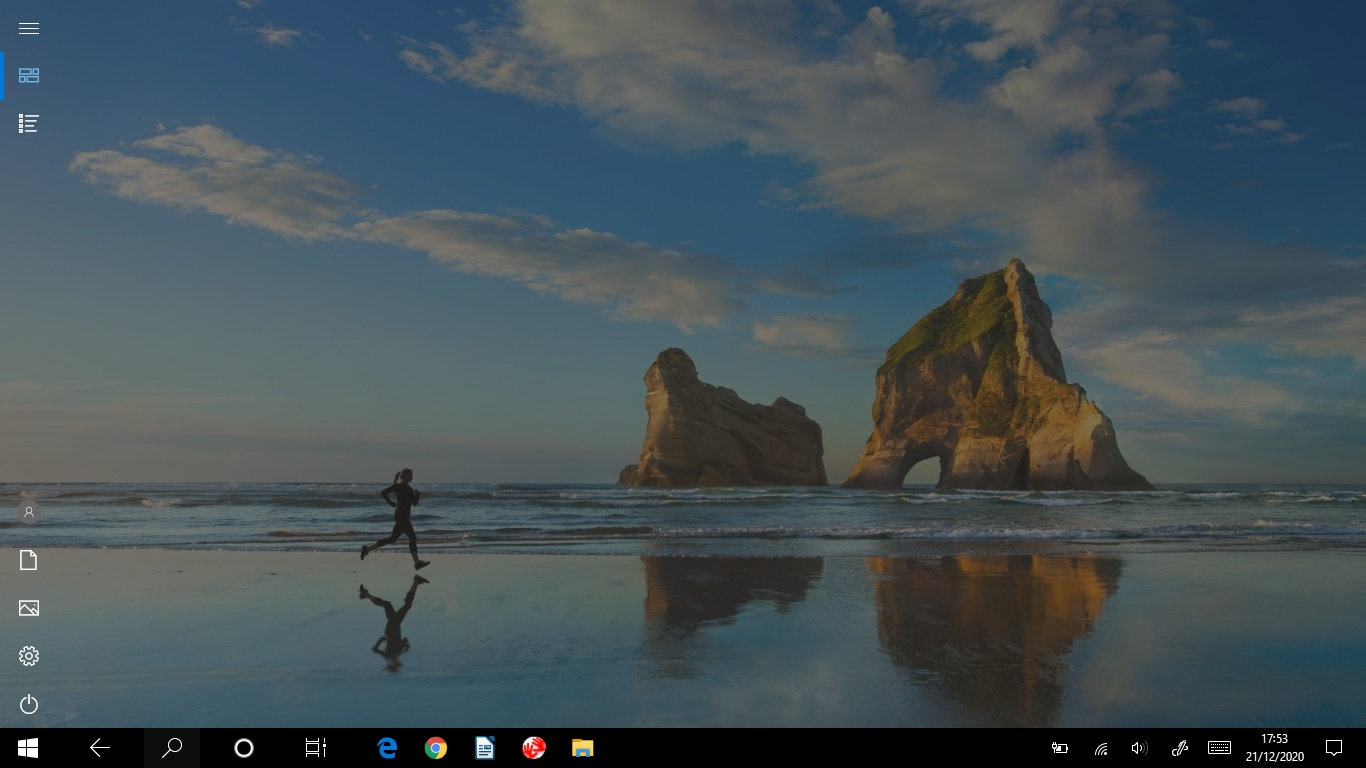Open taskbar Search magnifier
The image size is (1366, 768).
coord(172,748)
